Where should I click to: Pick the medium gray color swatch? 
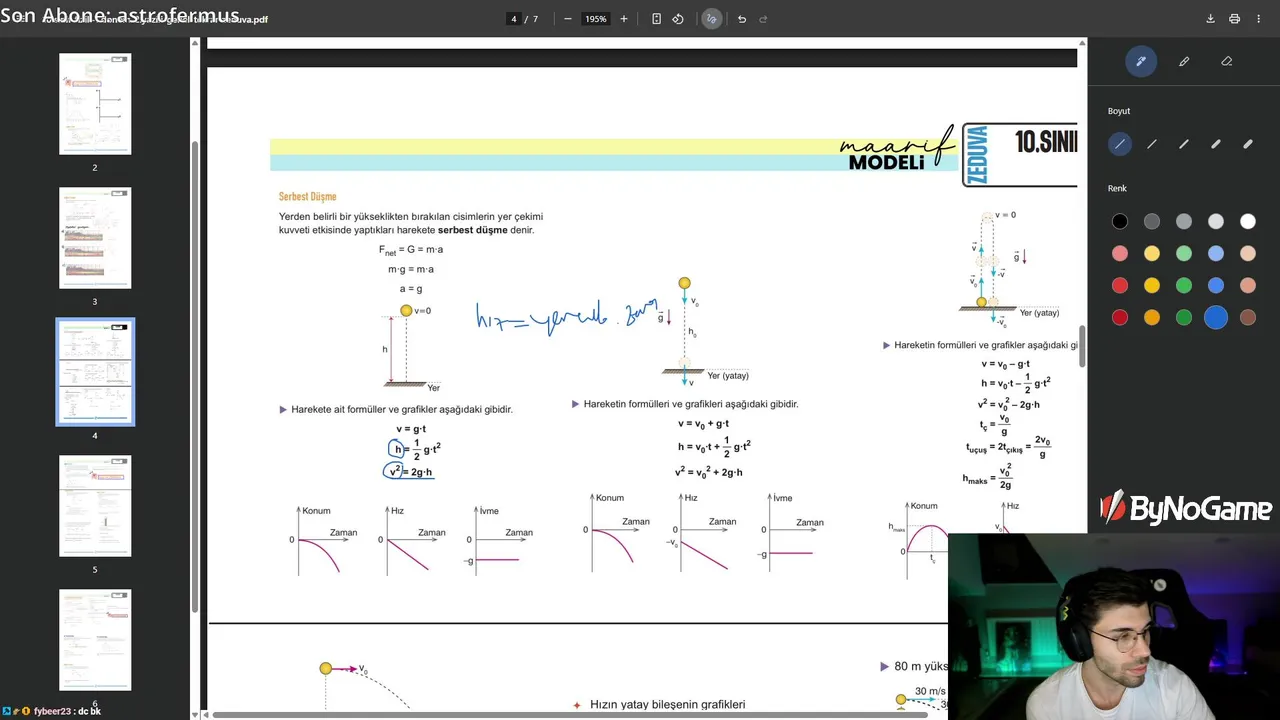click(1184, 222)
